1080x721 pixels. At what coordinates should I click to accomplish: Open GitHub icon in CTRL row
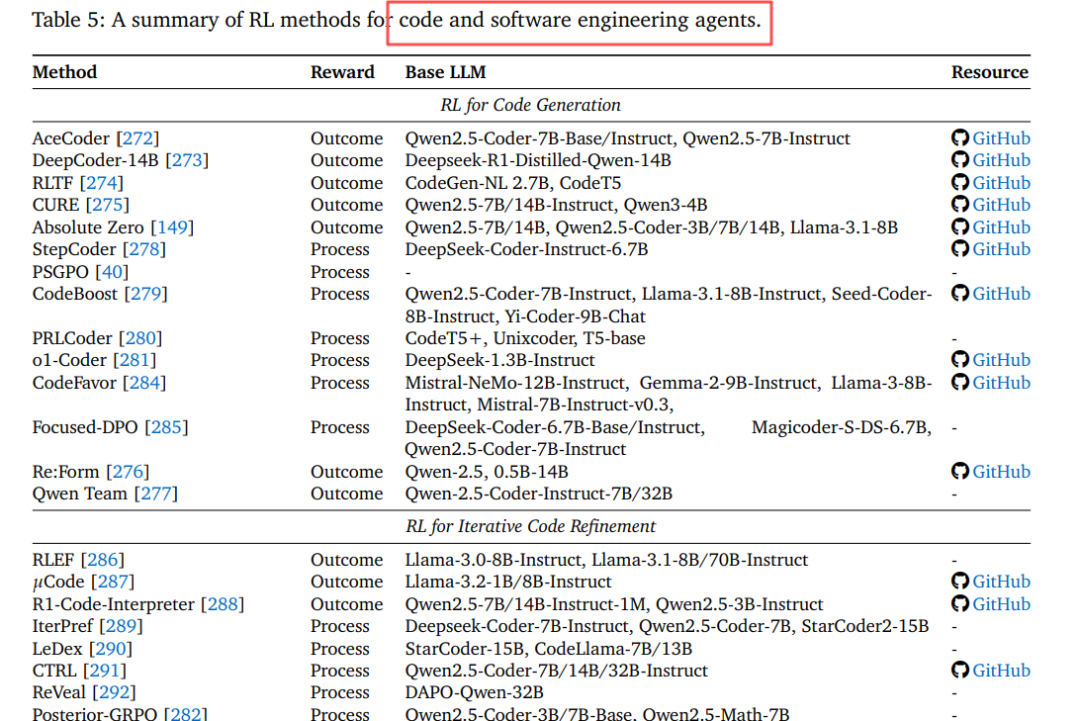click(960, 670)
